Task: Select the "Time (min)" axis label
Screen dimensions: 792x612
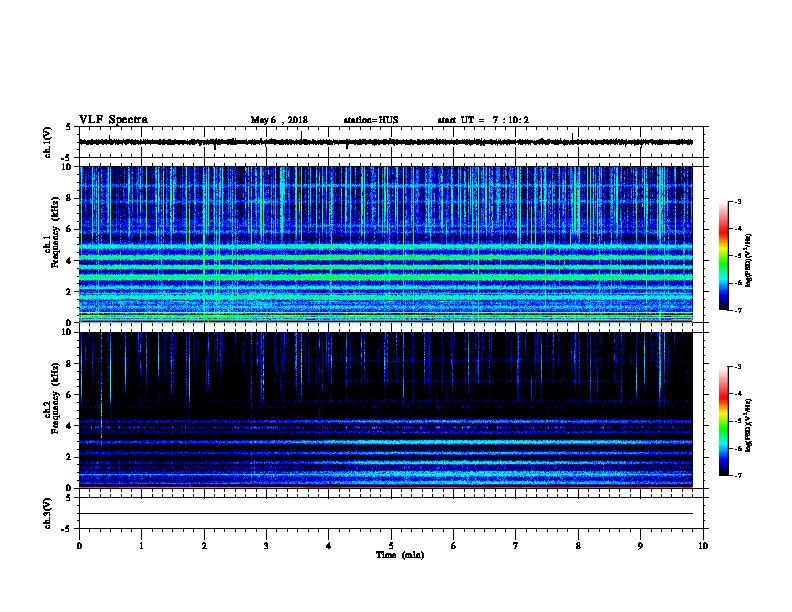Action: 400,555
